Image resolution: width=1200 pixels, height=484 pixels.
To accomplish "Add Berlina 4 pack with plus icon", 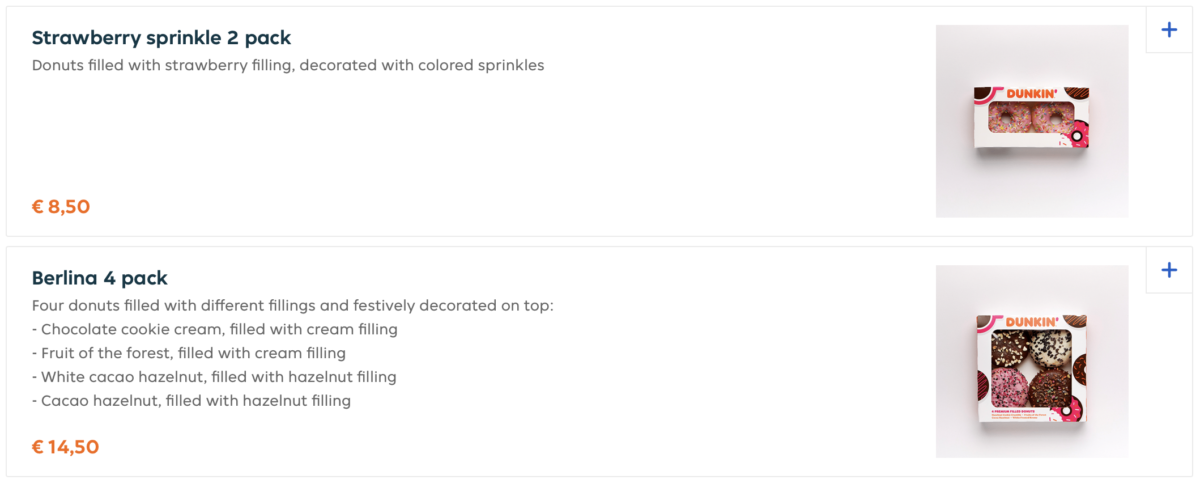I will tap(1169, 270).
